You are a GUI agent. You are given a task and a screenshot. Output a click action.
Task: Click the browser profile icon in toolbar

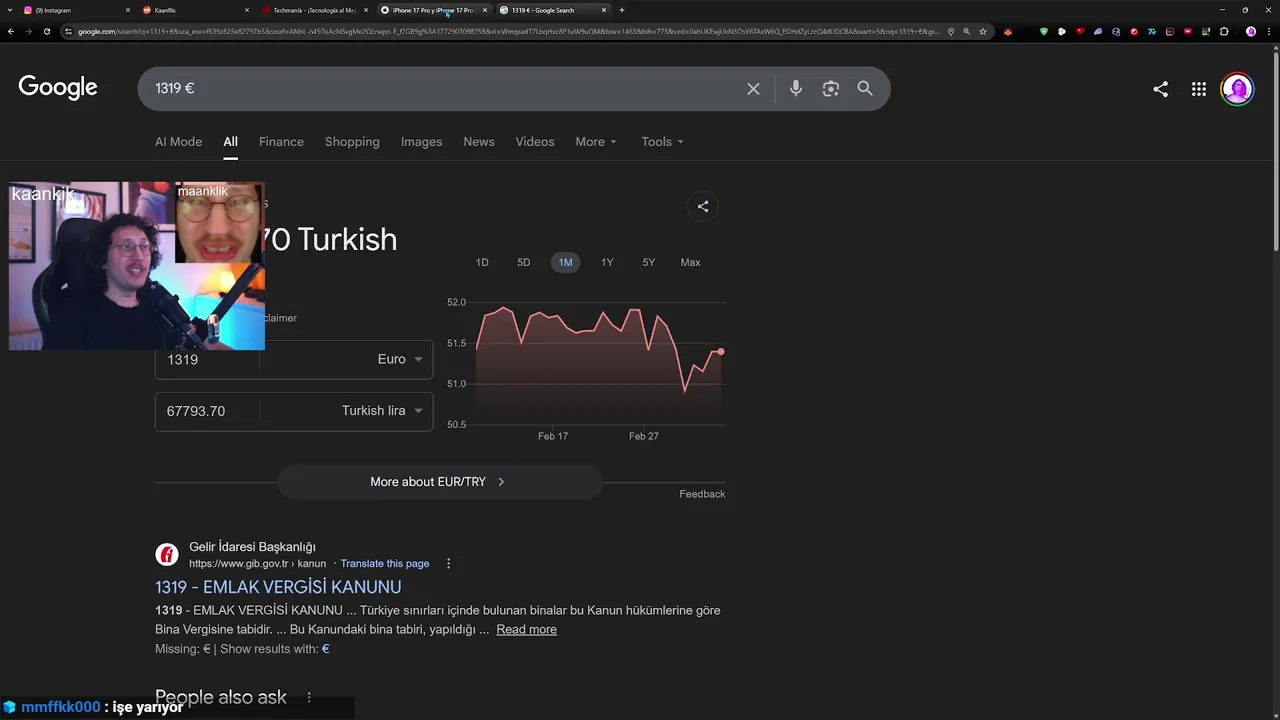pyautogui.click(x=1251, y=31)
